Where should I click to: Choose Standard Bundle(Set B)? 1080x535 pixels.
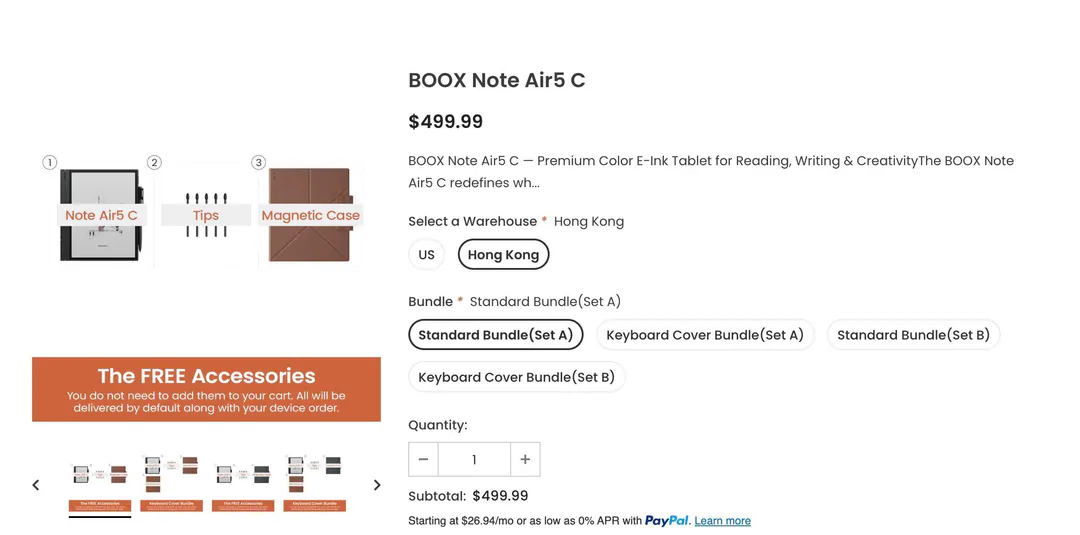pyautogui.click(x=913, y=335)
